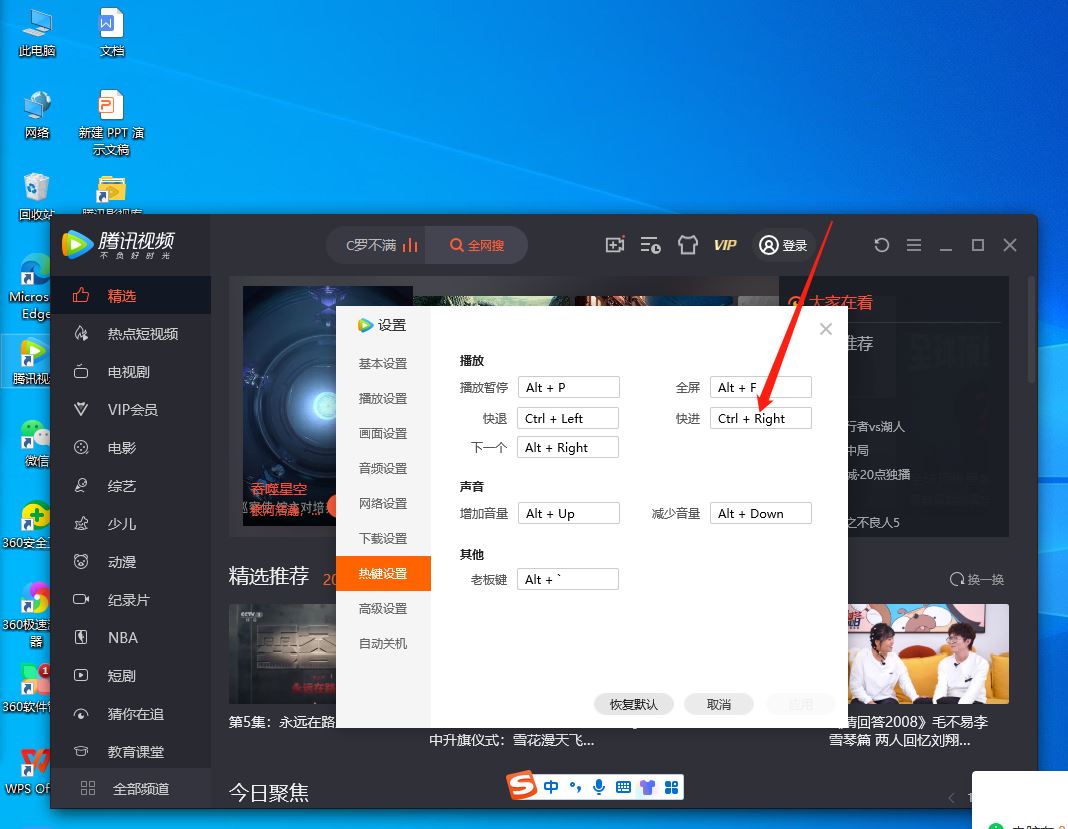Open the 自动关机 tab
This screenshot has width=1068, height=829.
383,643
